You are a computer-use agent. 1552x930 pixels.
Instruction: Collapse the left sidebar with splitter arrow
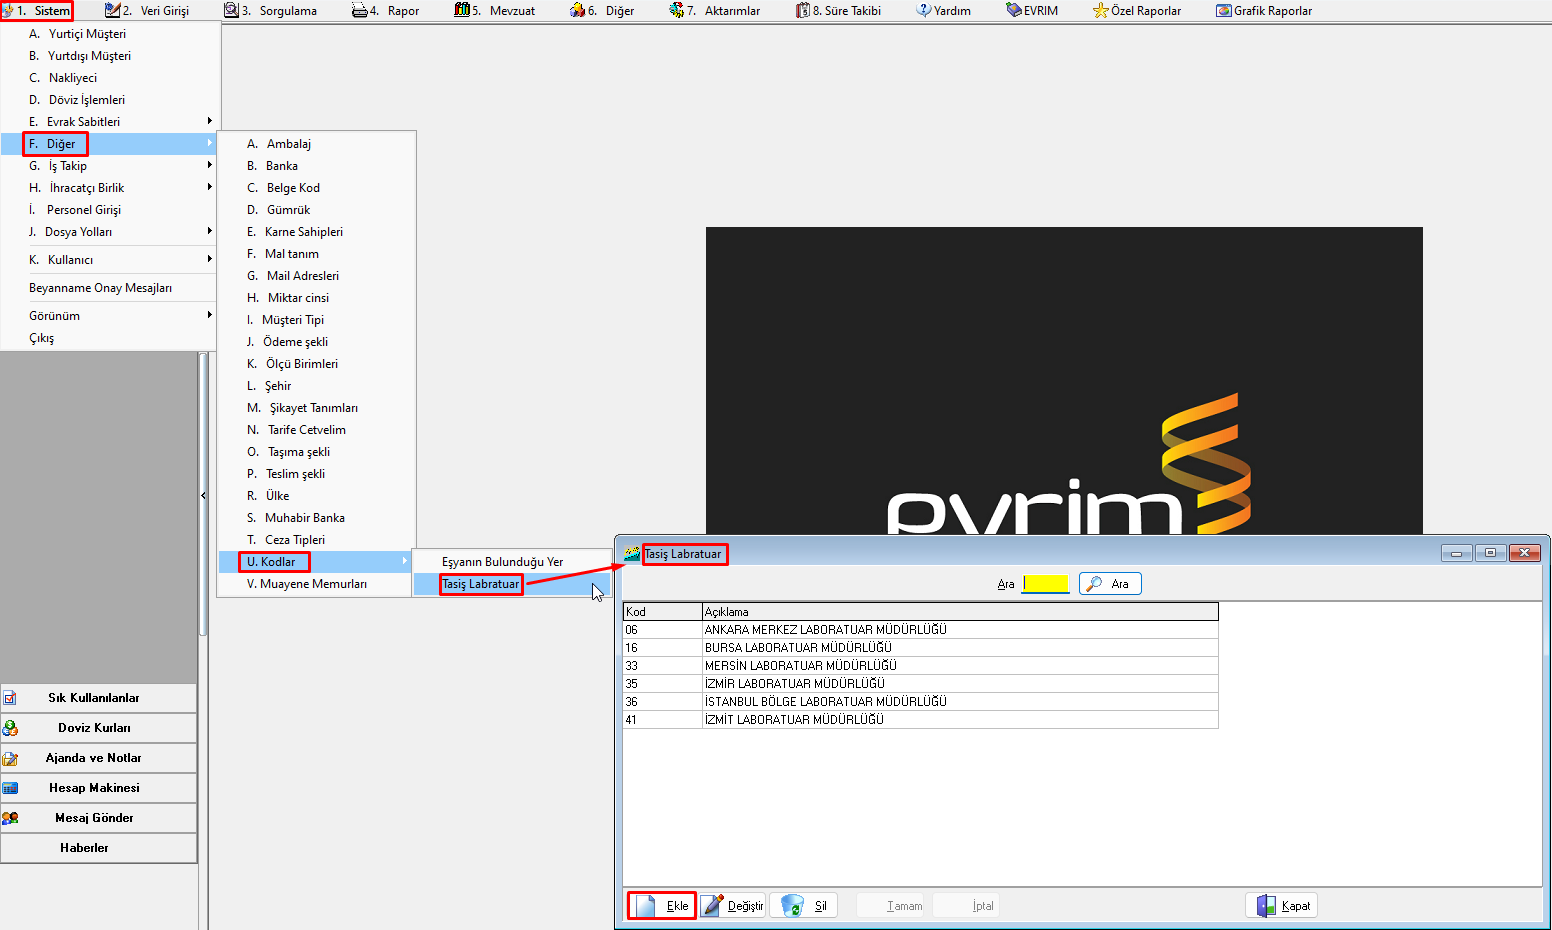(203, 495)
